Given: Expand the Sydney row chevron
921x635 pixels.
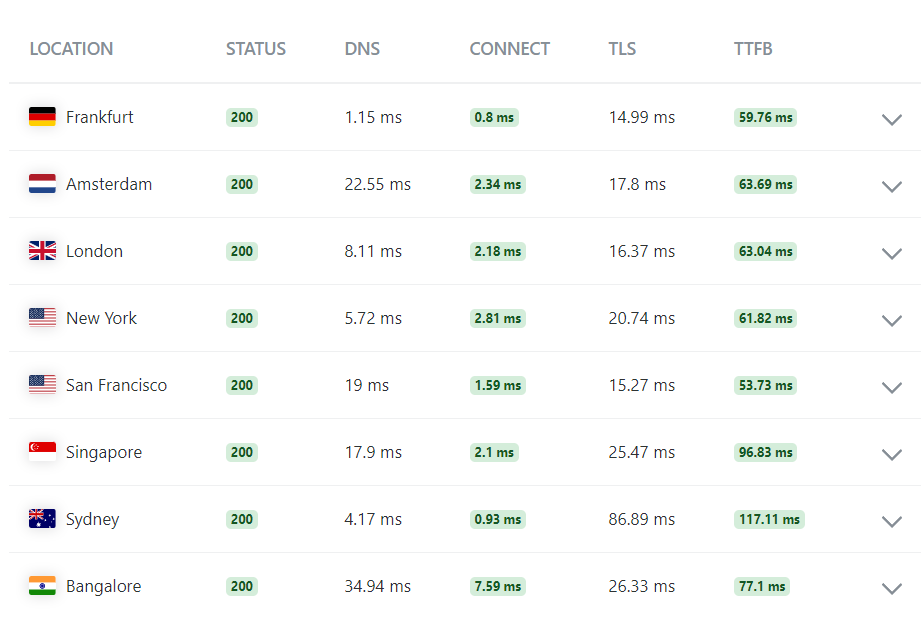Looking at the screenshot, I should [x=892, y=521].
